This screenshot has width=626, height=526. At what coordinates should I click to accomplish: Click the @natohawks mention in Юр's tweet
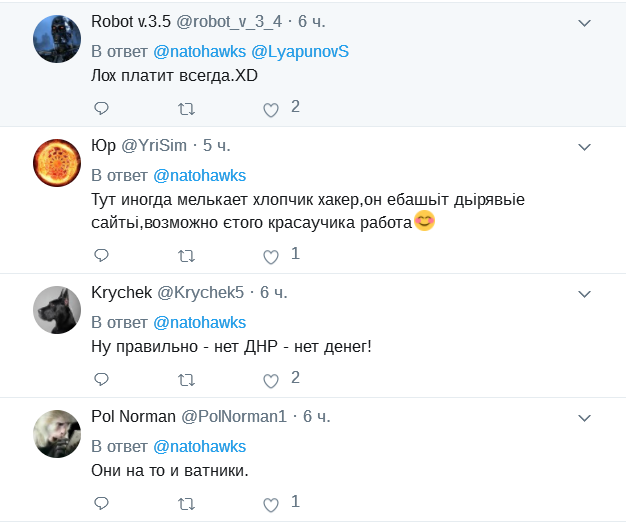click(199, 175)
